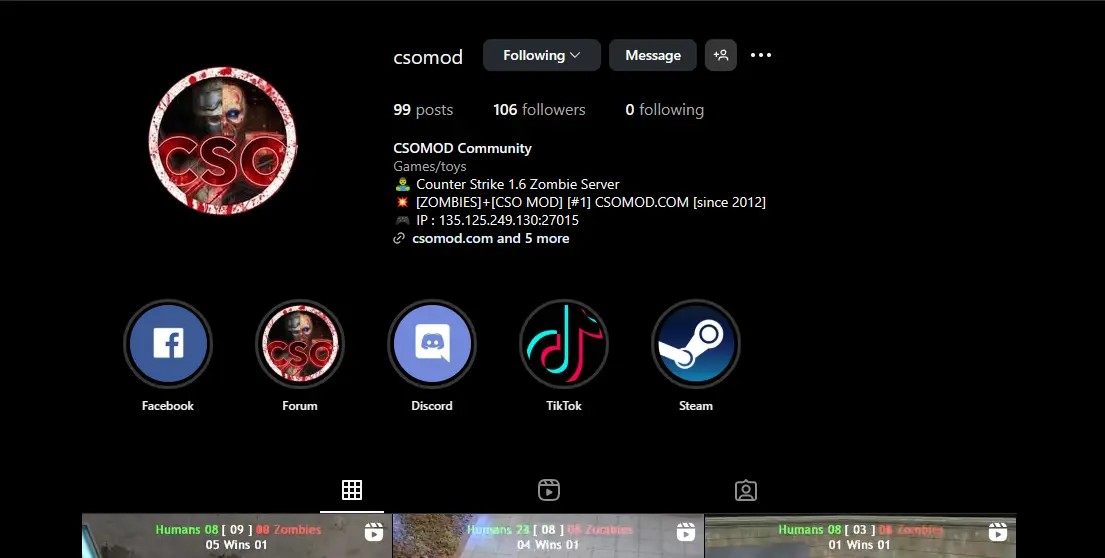
Task: Open the Following dropdown button
Action: 542,55
